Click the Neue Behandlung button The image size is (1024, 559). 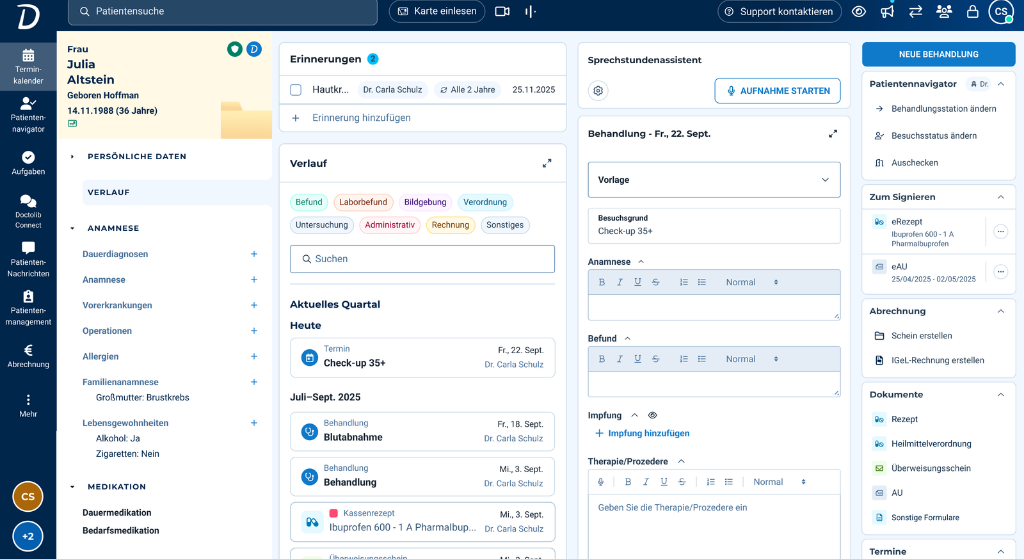[x=938, y=54]
